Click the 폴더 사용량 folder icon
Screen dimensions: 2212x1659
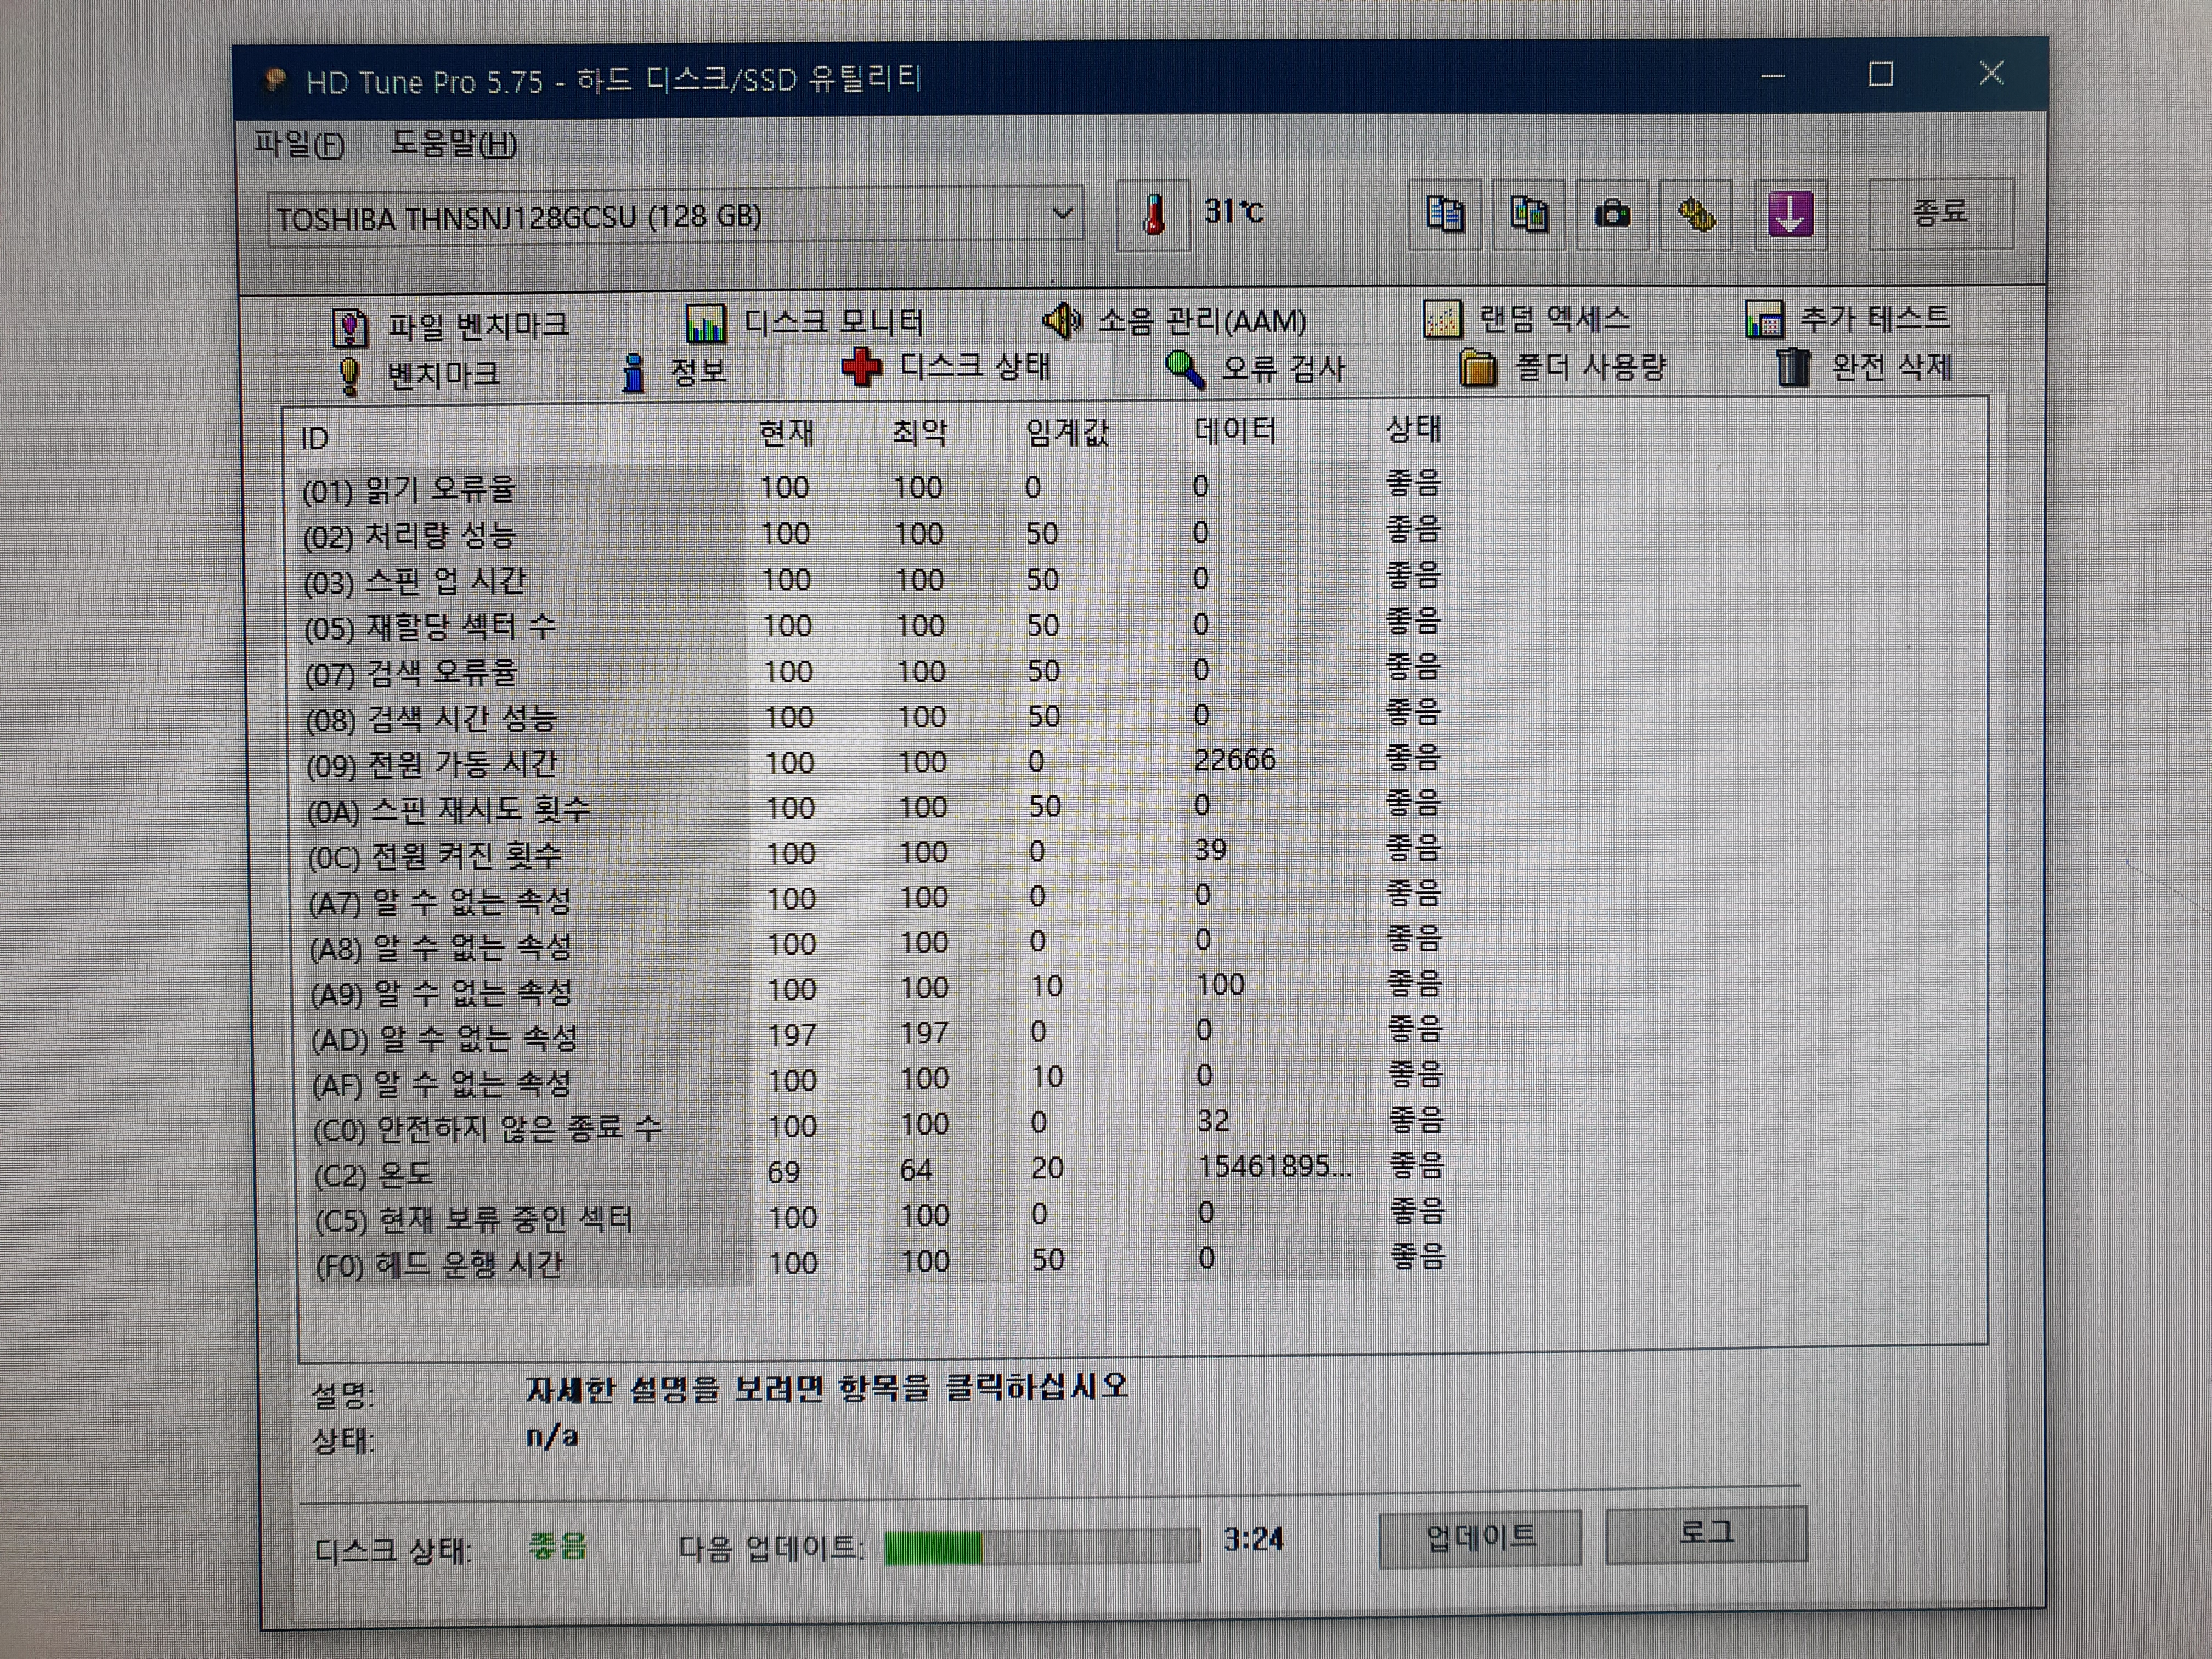[x=1478, y=368]
